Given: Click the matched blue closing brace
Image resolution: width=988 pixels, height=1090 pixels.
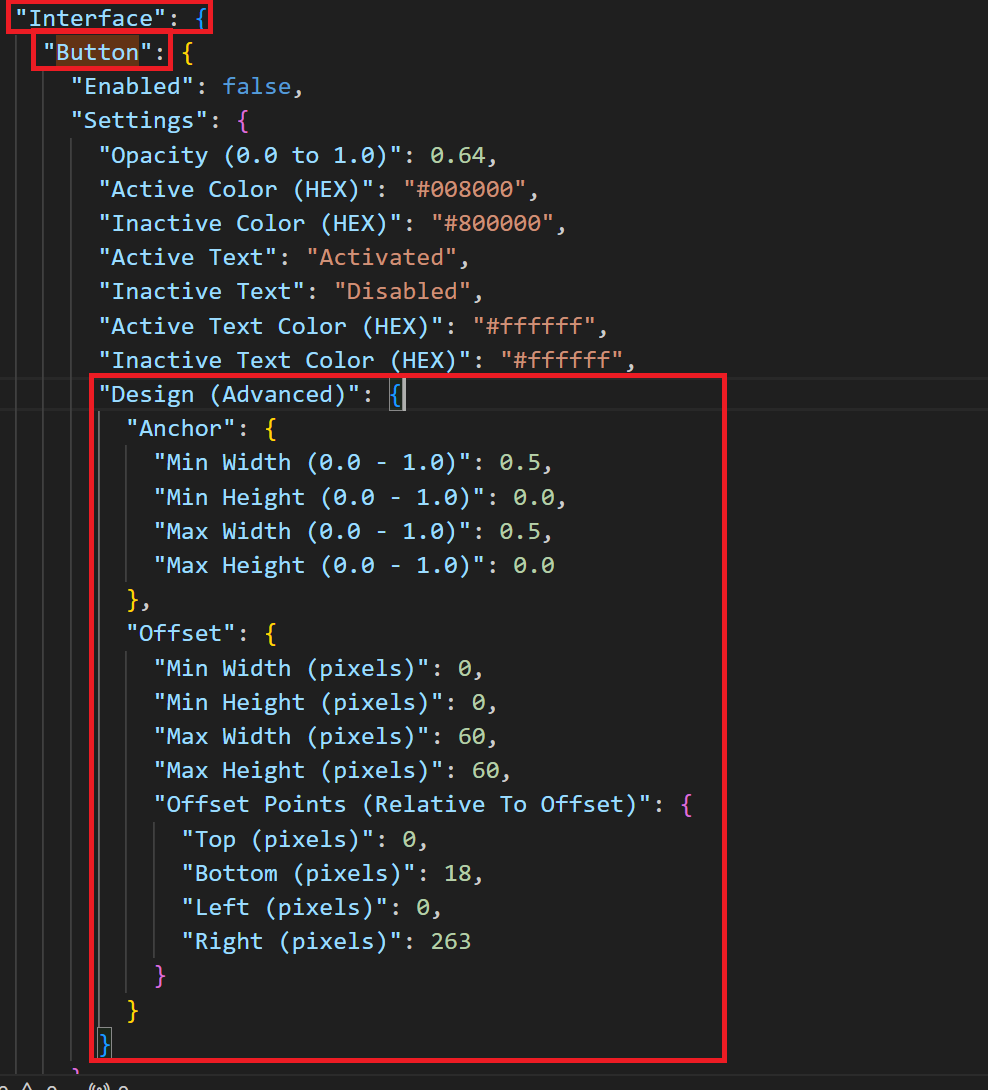Looking at the screenshot, I should [x=104, y=1043].
